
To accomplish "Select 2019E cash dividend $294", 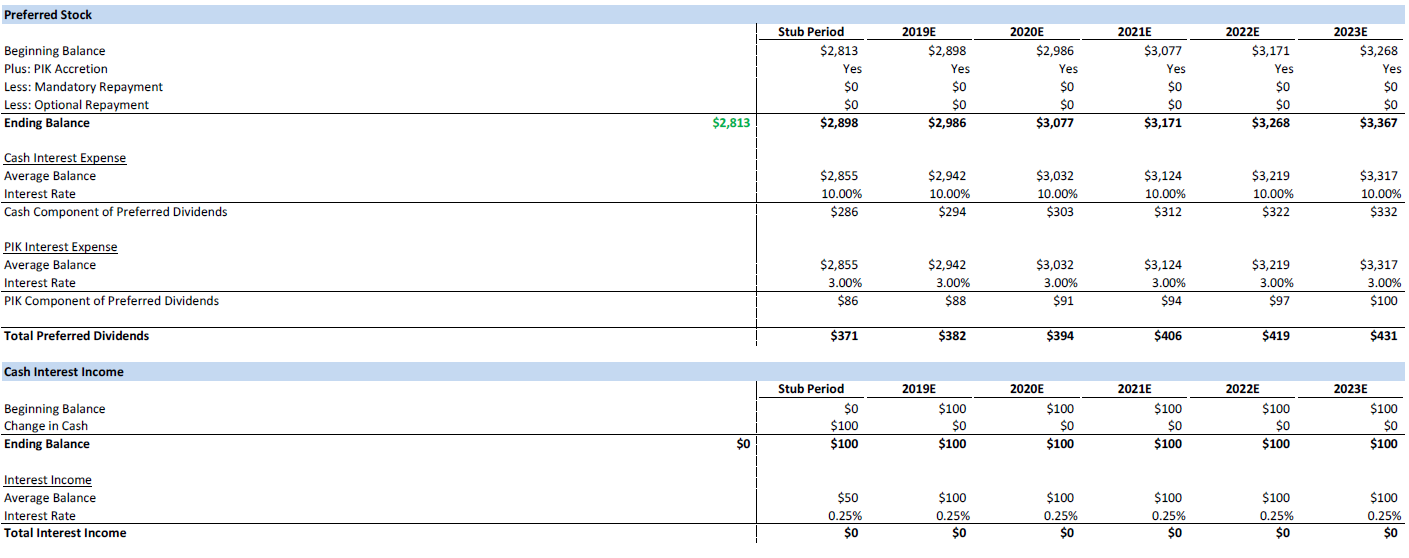I will click(953, 212).
